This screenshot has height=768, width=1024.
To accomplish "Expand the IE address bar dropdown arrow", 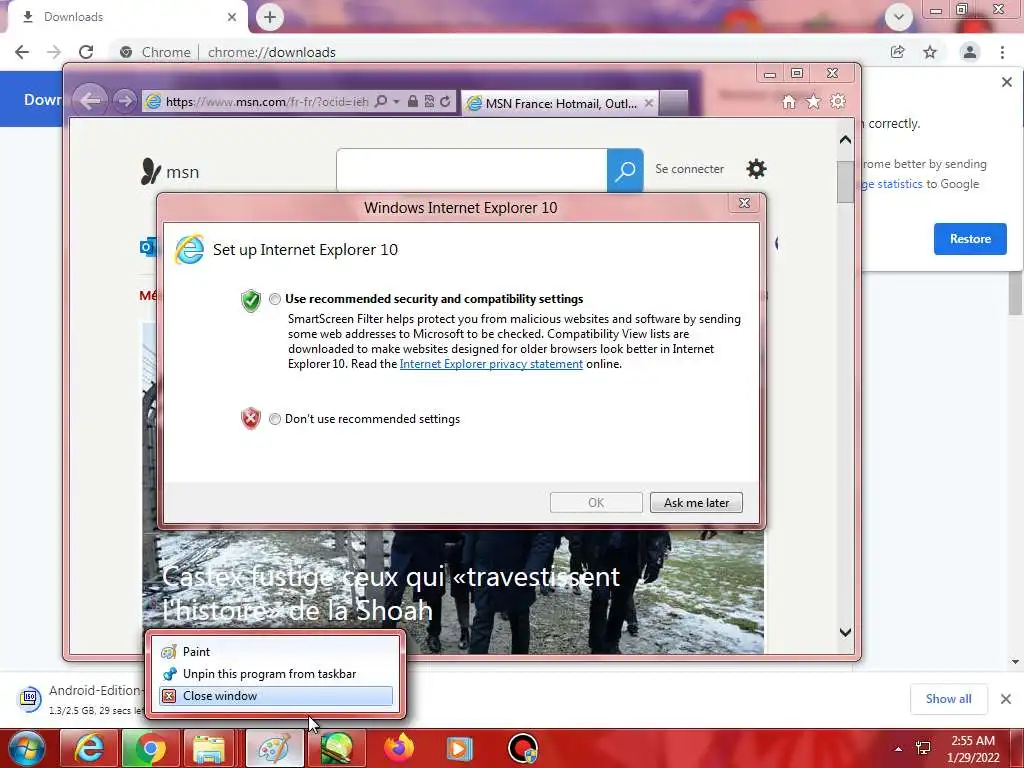I will [396, 102].
